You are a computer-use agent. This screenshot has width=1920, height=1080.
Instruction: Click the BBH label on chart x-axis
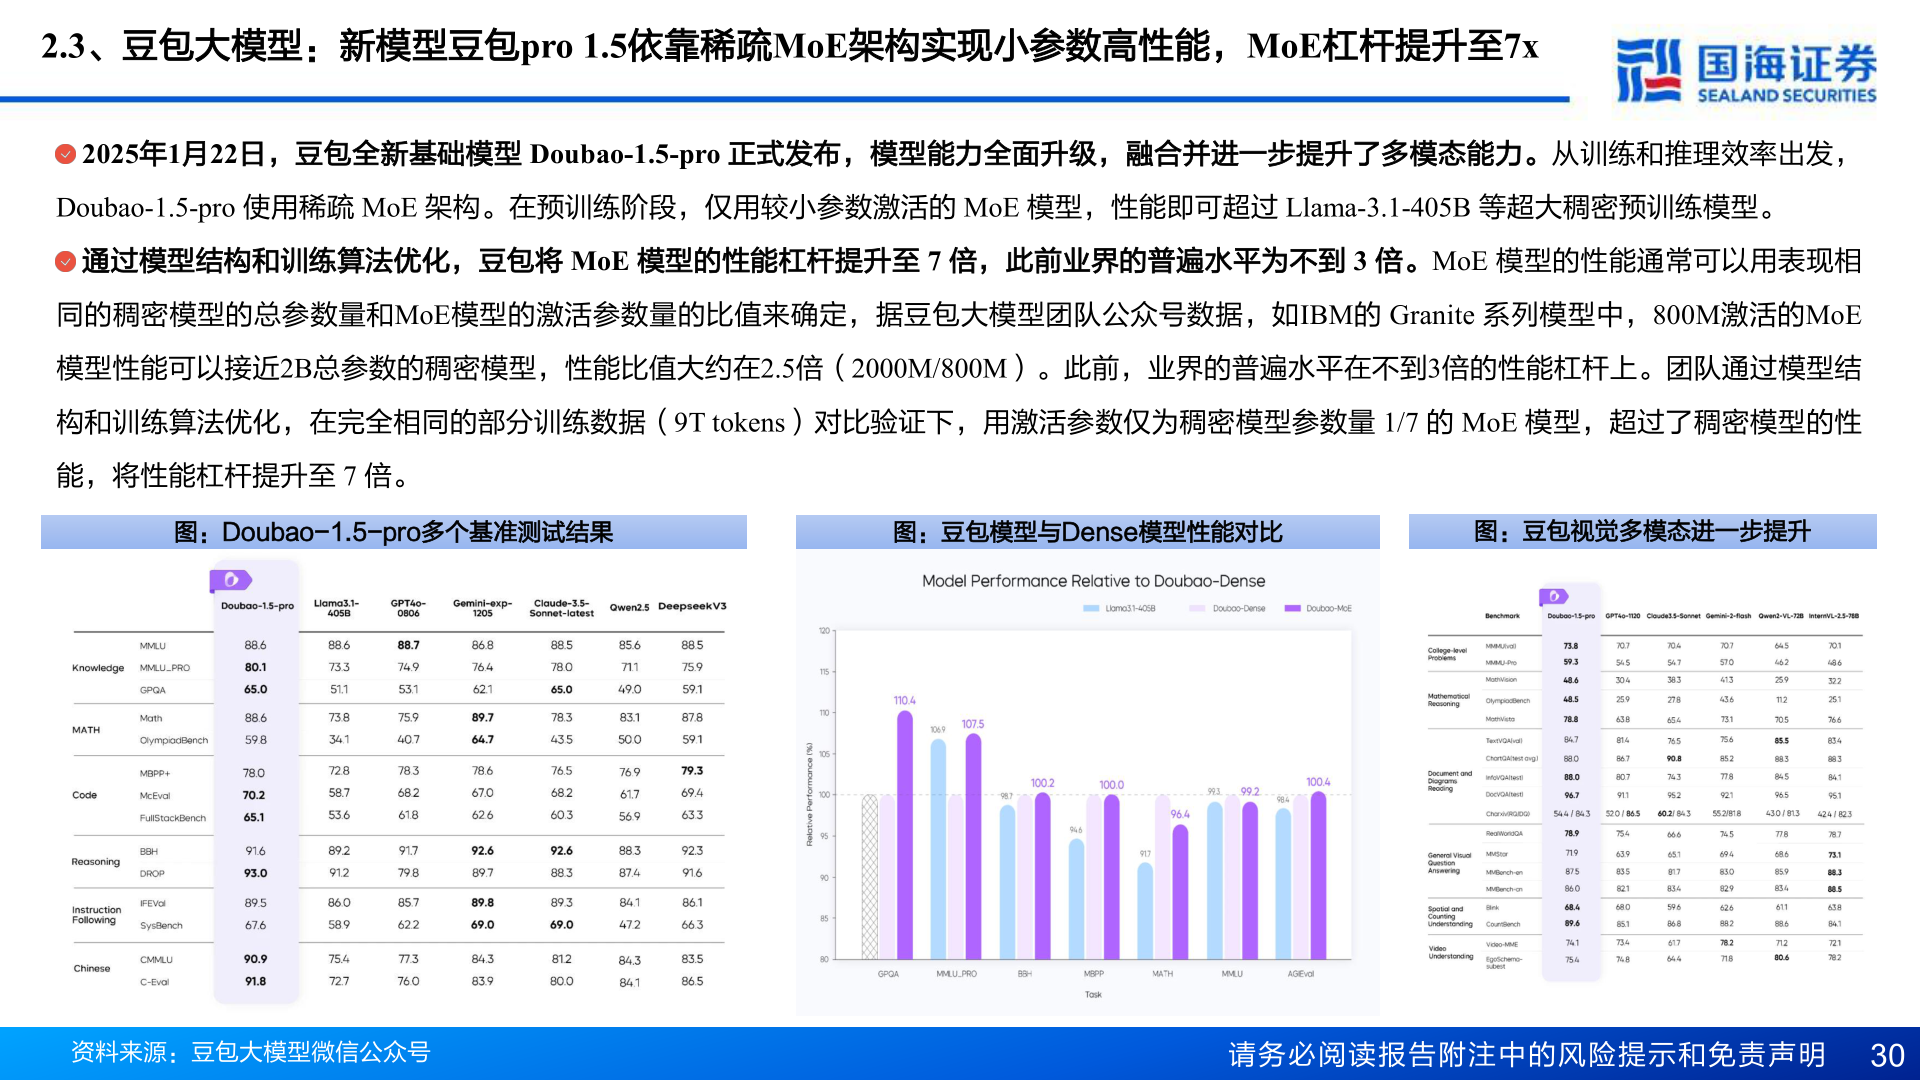1024,974
